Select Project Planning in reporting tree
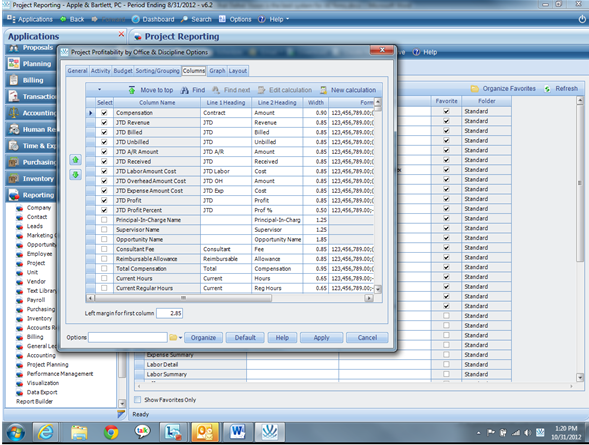The width and height of the screenshot is (589, 445). pos(48,365)
